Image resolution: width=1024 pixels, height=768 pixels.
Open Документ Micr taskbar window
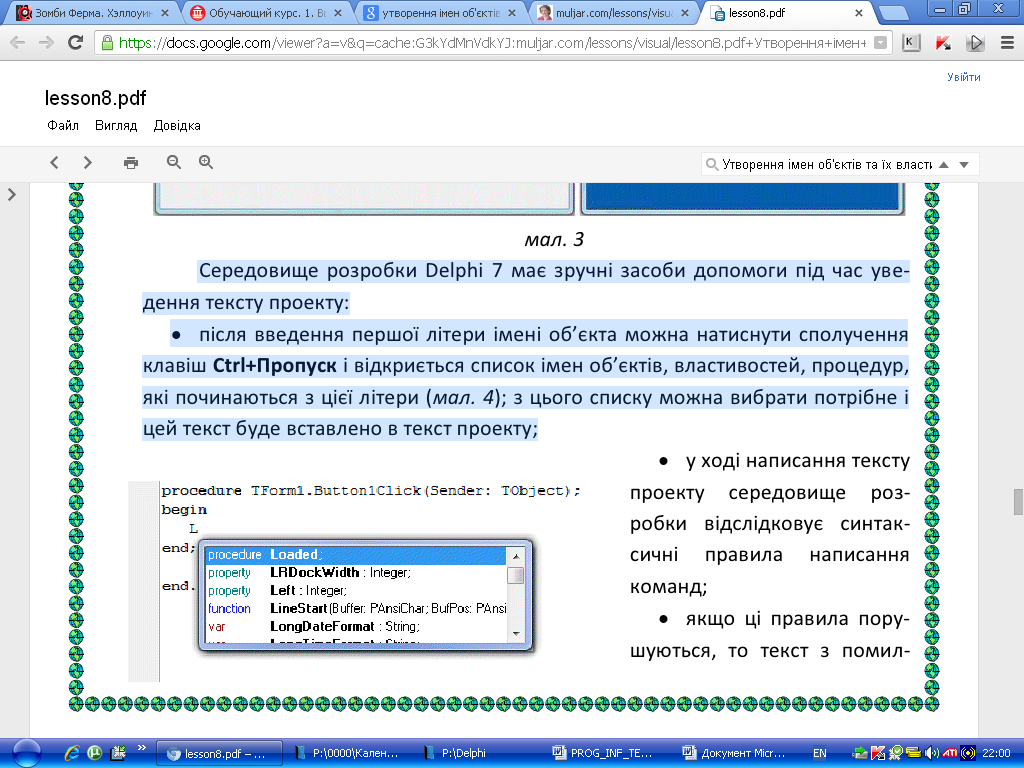tap(736, 754)
